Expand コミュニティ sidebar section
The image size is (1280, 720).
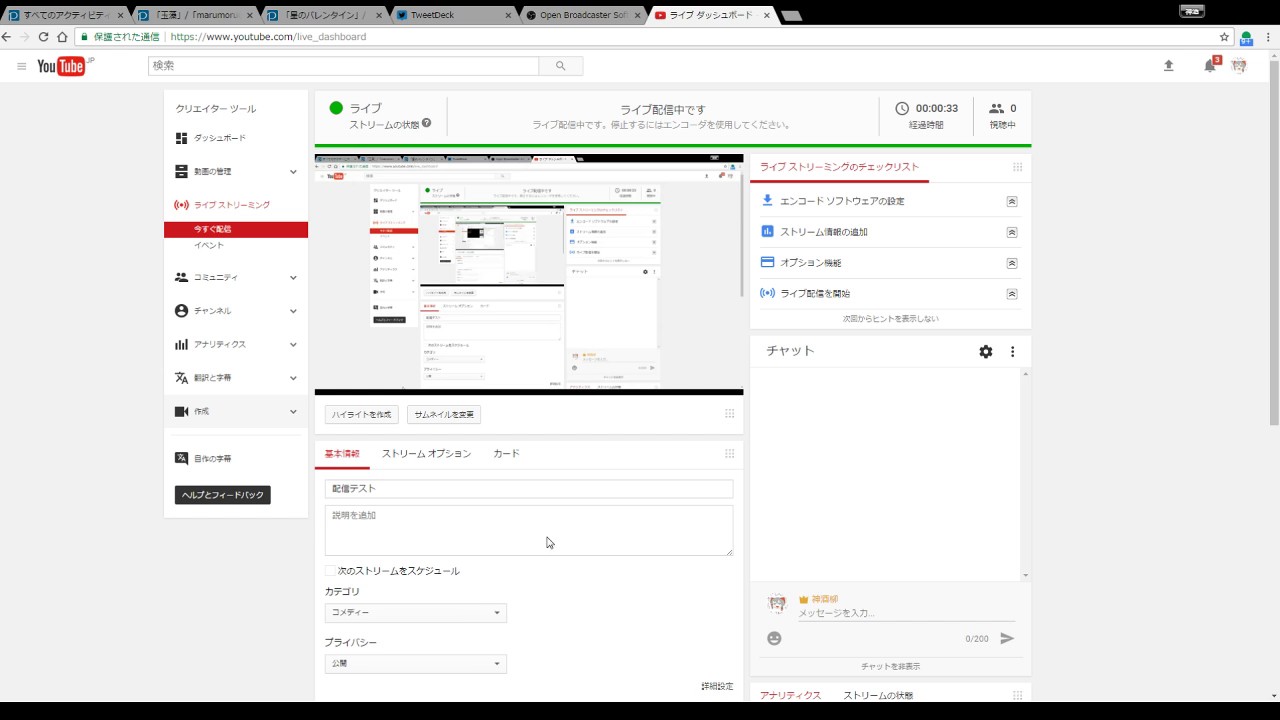coord(293,278)
